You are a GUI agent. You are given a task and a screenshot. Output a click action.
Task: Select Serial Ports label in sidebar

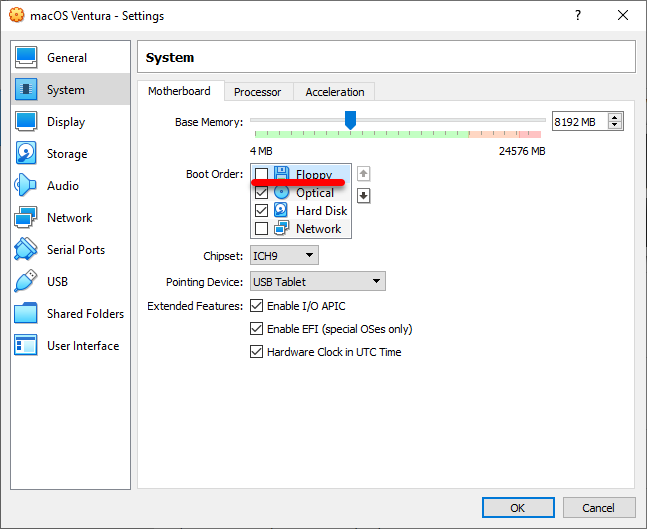pyautogui.click(x=76, y=250)
